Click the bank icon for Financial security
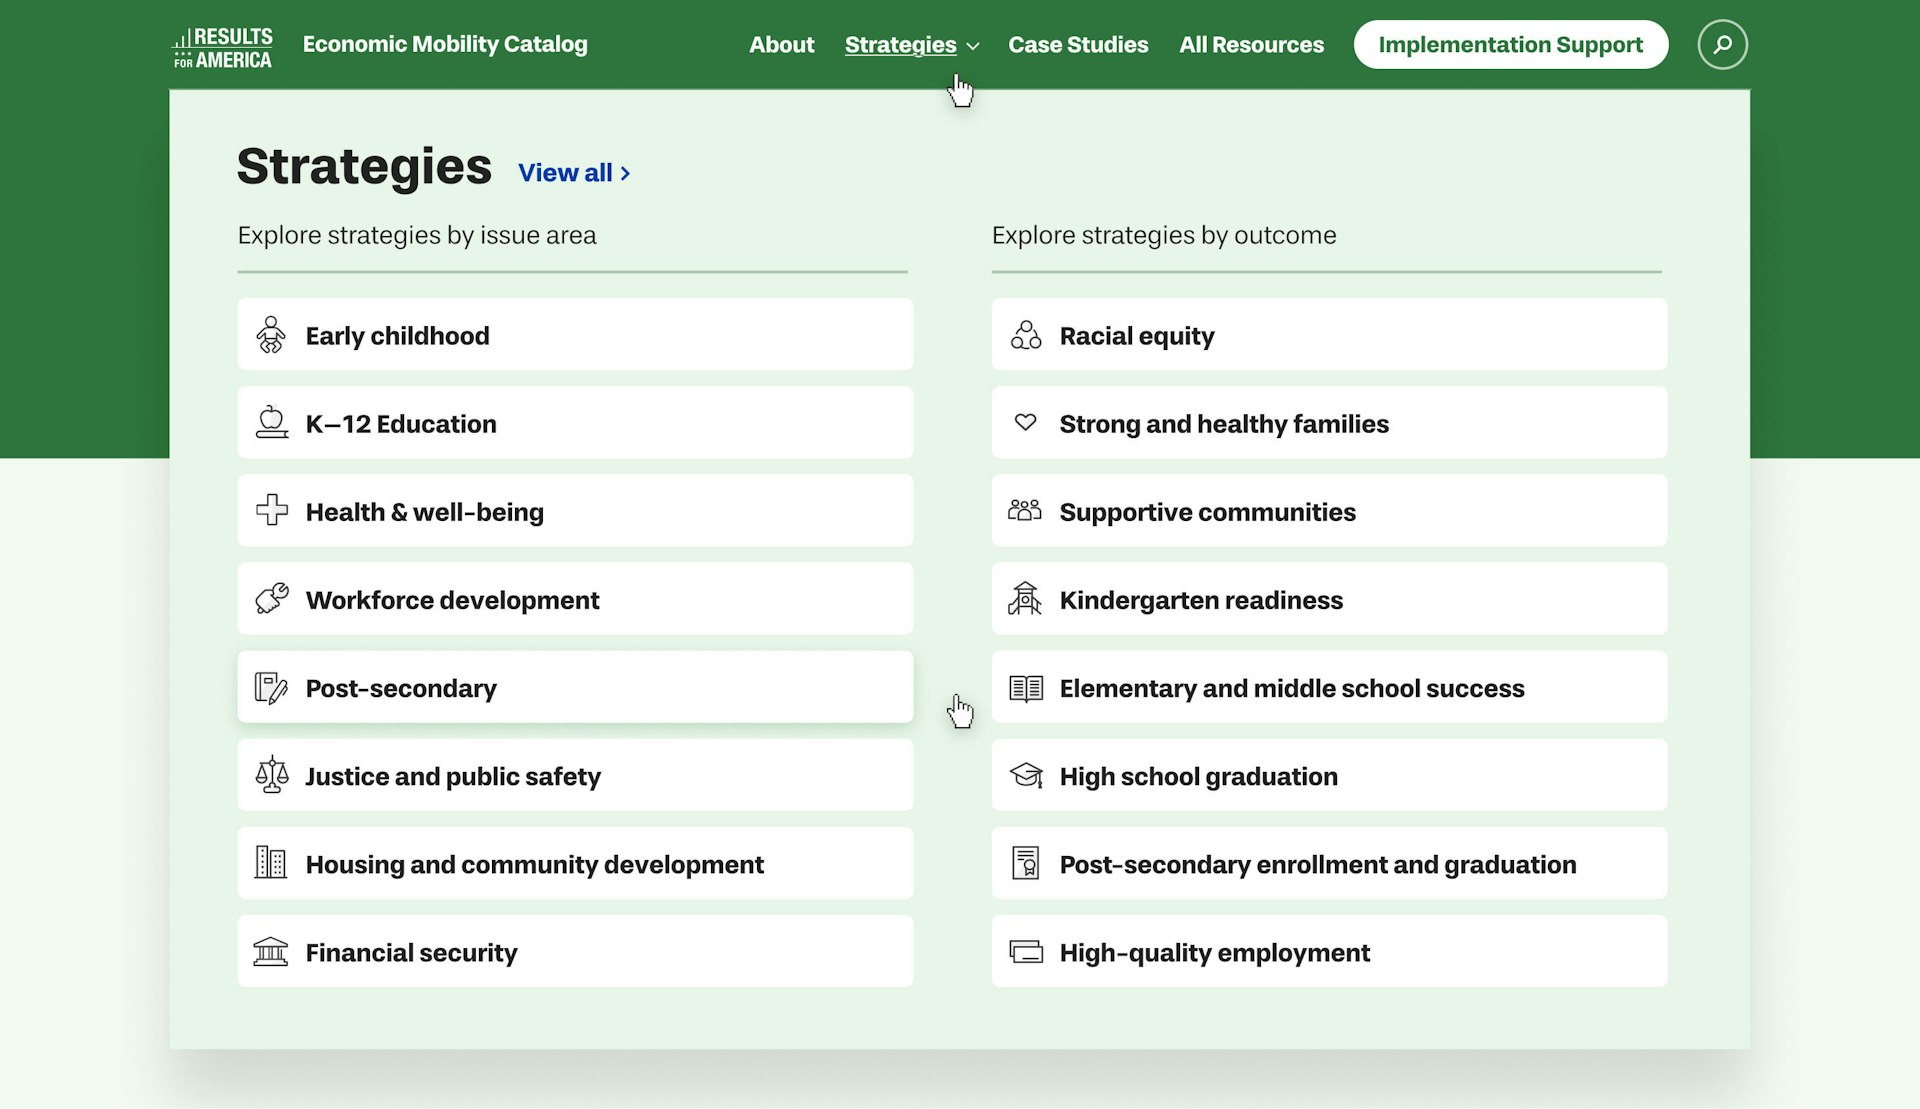The height and width of the screenshot is (1109, 1920). click(x=271, y=951)
